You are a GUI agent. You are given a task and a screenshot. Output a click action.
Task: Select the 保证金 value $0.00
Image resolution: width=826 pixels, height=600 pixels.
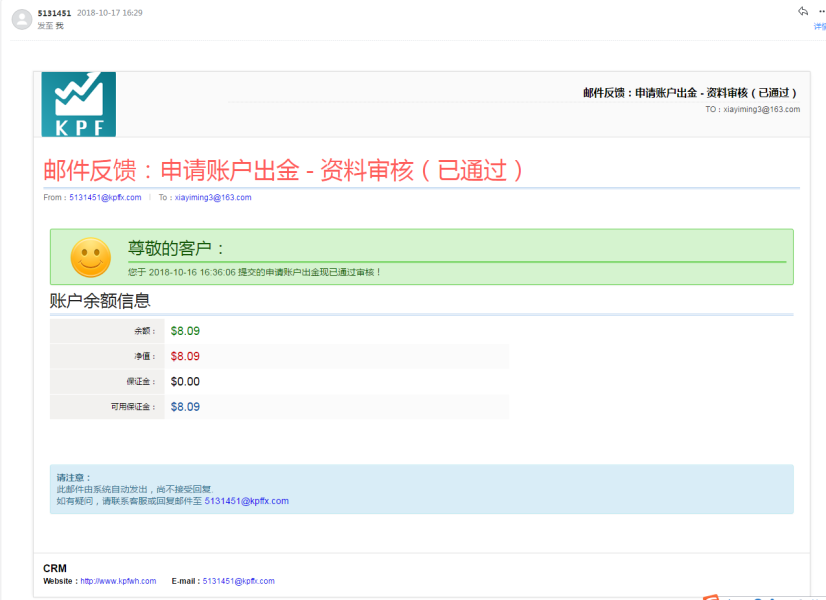click(185, 382)
